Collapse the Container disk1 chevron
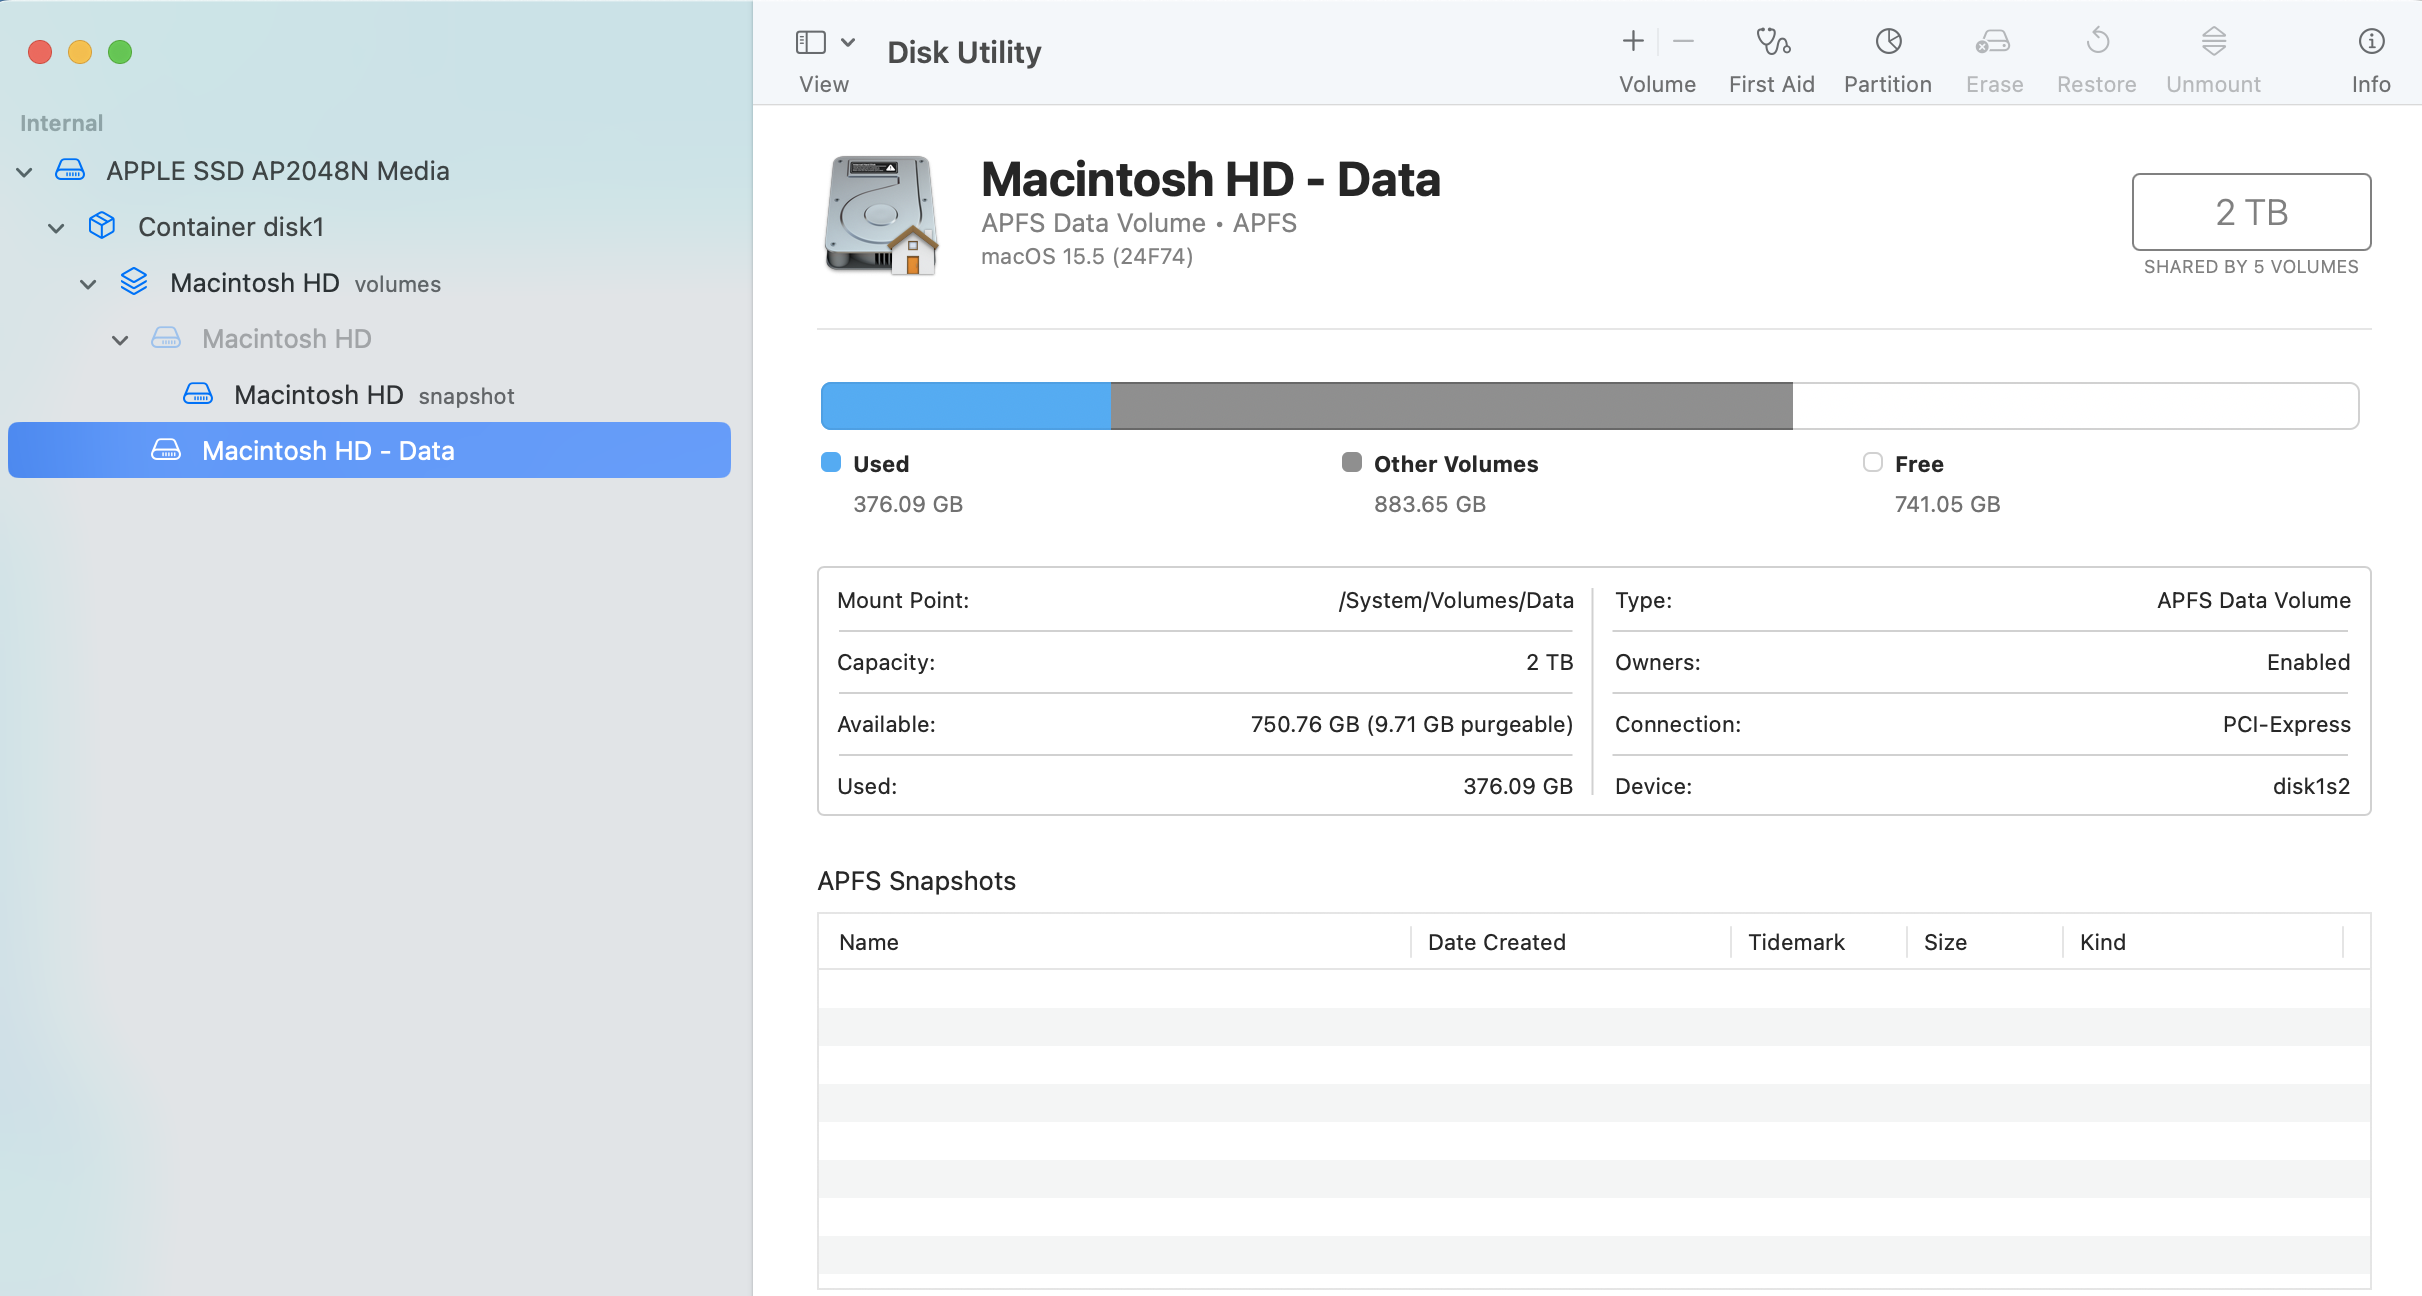 57,228
